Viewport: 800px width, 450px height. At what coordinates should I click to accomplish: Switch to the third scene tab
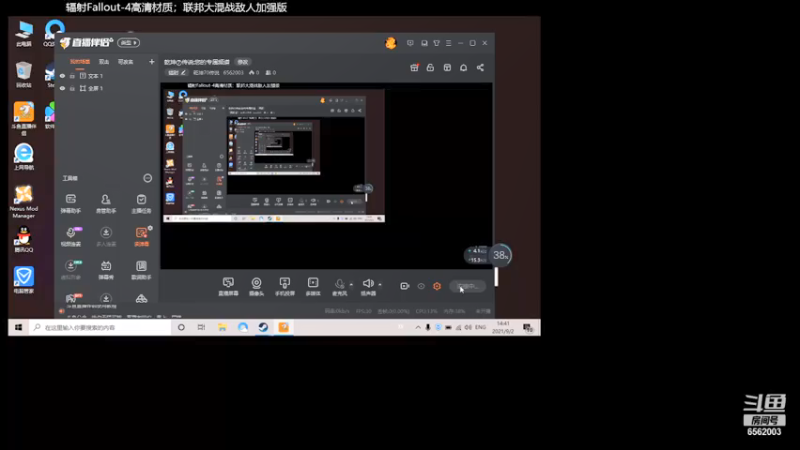pyautogui.click(x=126, y=62)
